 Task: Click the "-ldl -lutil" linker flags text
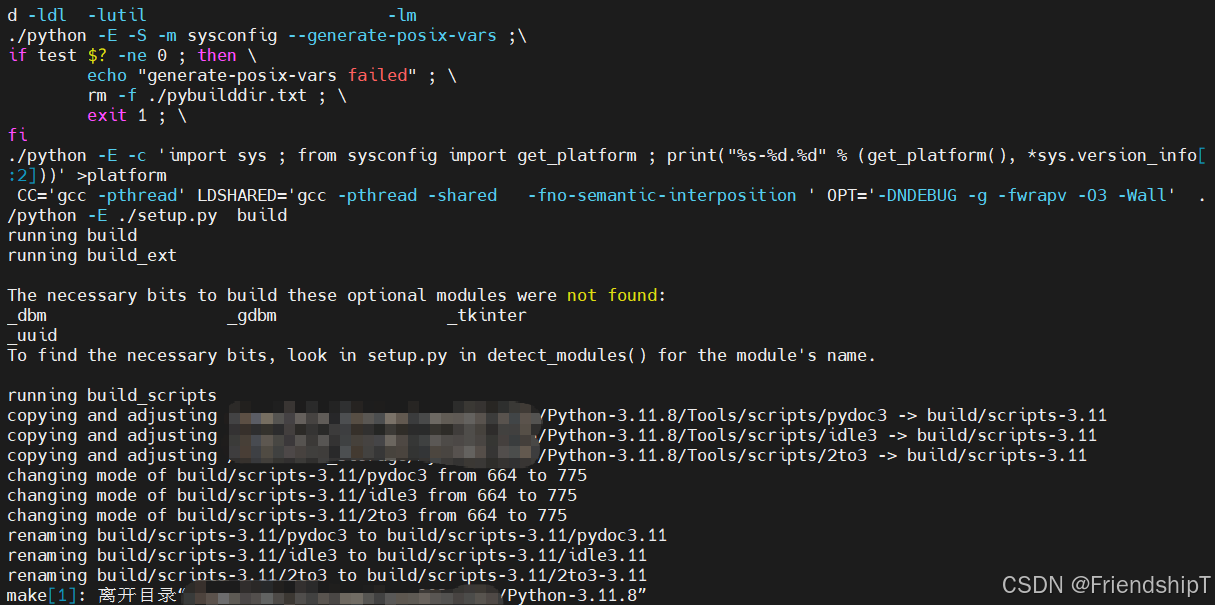tap(87, 15)
